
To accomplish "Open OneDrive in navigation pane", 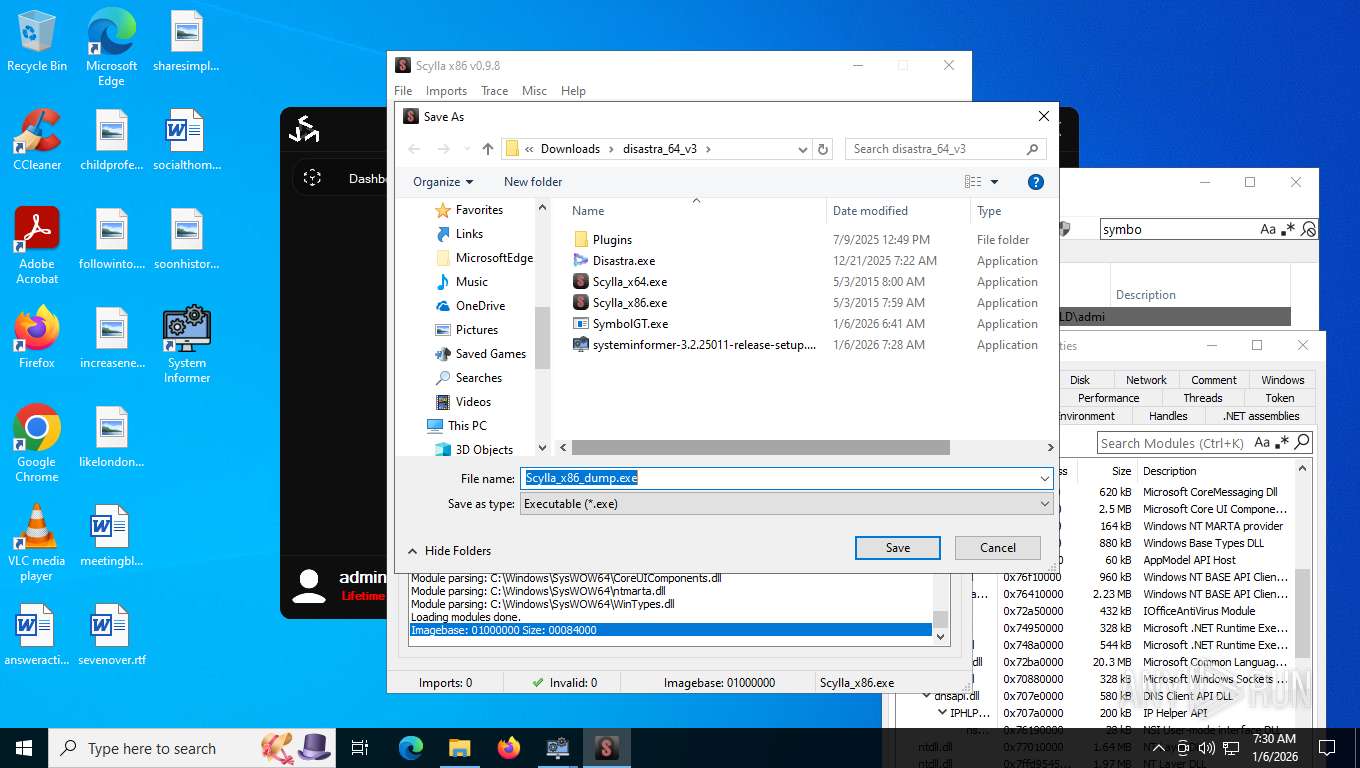I will click(480, 306).
